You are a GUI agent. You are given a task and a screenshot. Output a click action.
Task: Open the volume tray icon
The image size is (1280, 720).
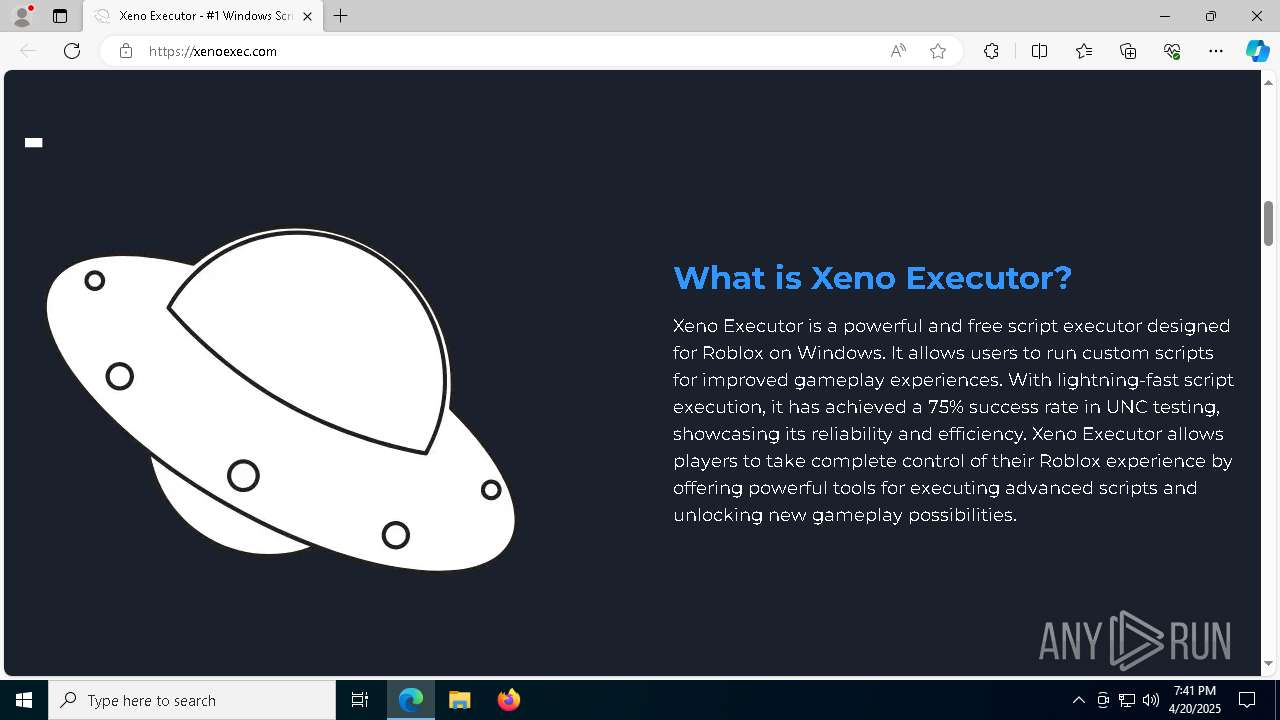pos(1151,700)
